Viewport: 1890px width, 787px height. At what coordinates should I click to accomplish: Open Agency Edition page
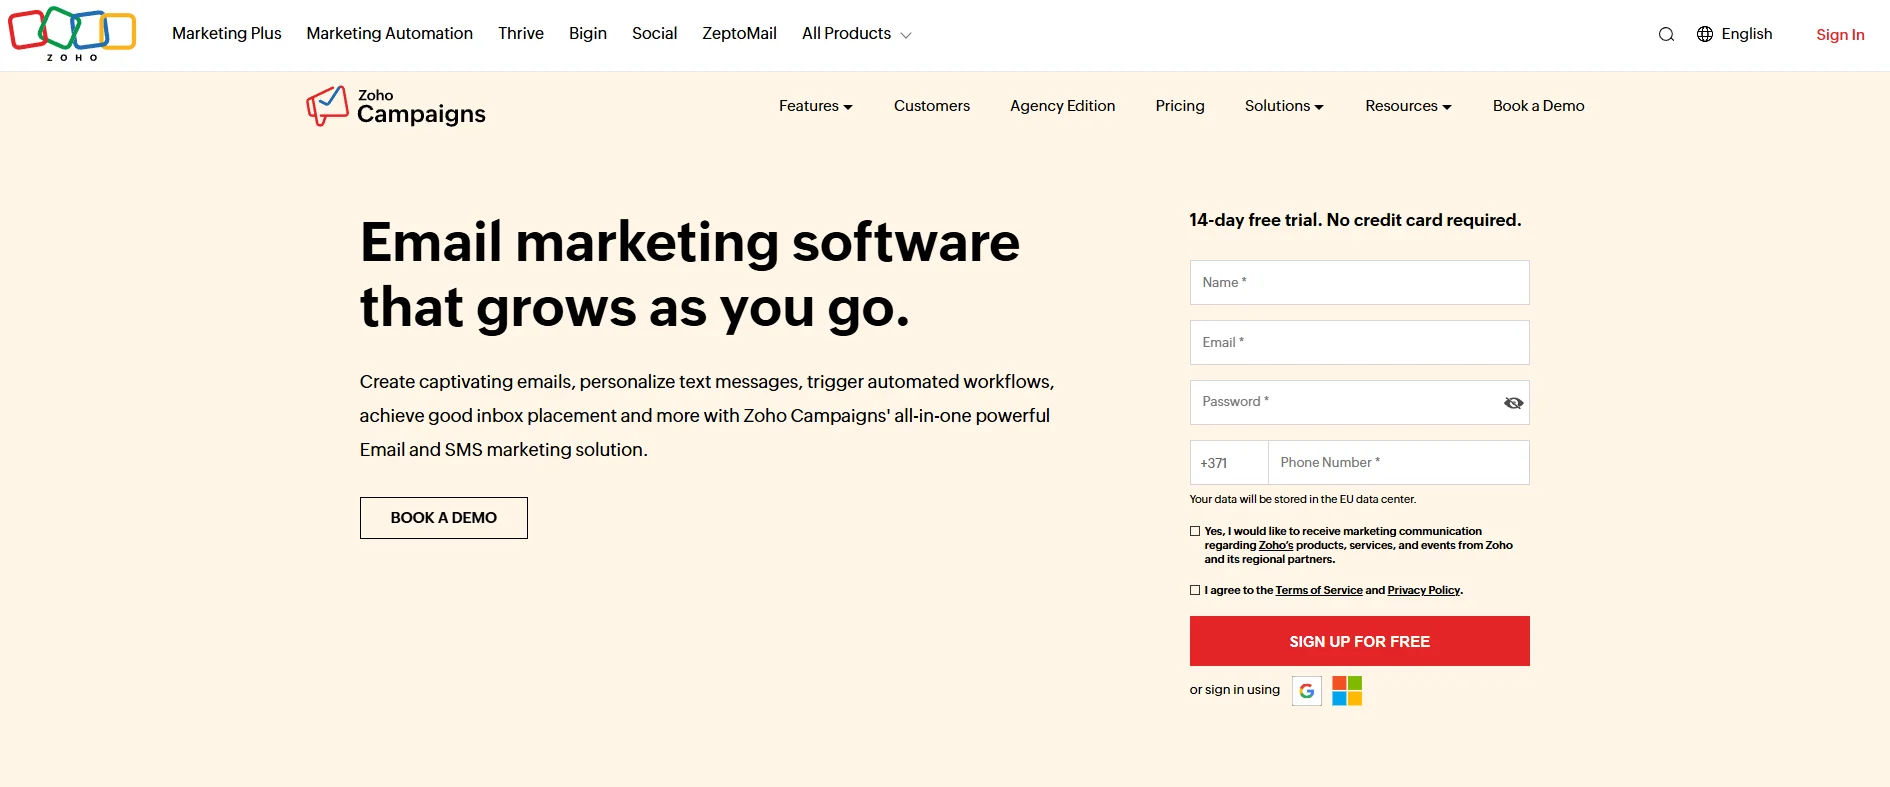coord(1062,106)
